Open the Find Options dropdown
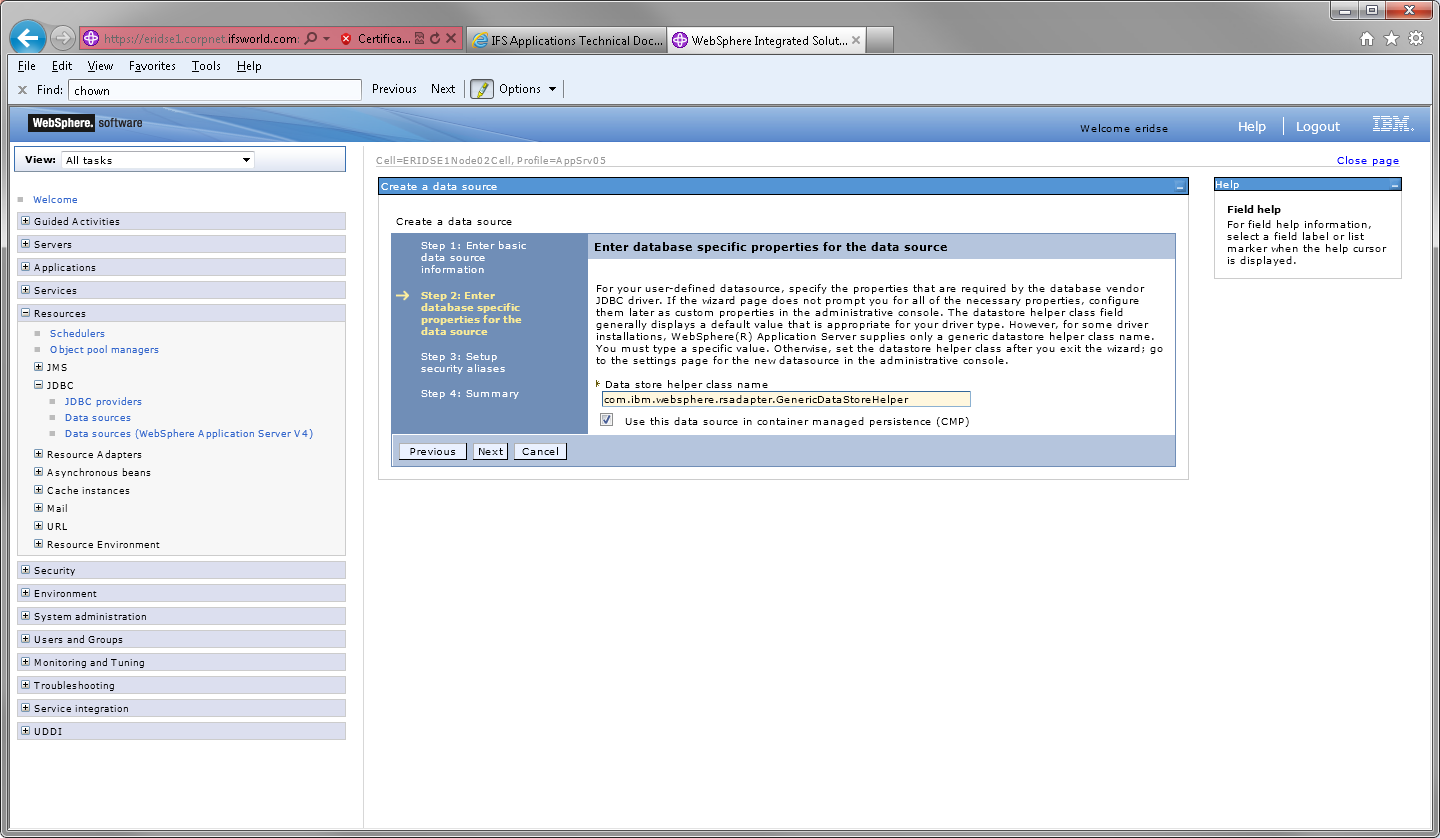The height and width of the screenshot is (838, 1440). [x=528, y=89]
